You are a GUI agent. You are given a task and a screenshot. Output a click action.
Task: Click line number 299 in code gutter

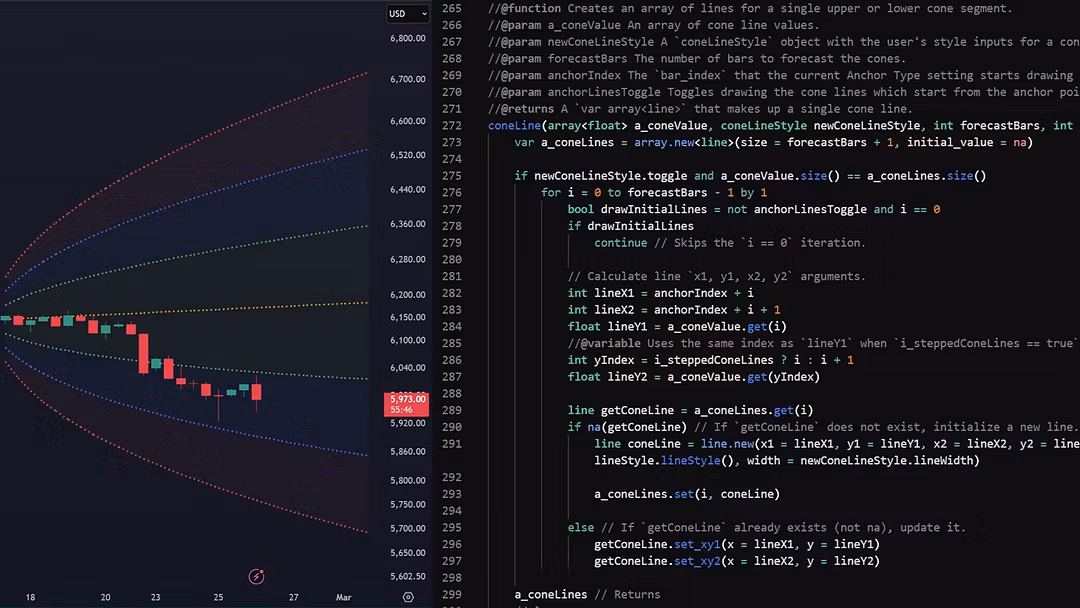pyautogui.click(x=451, y=594)
